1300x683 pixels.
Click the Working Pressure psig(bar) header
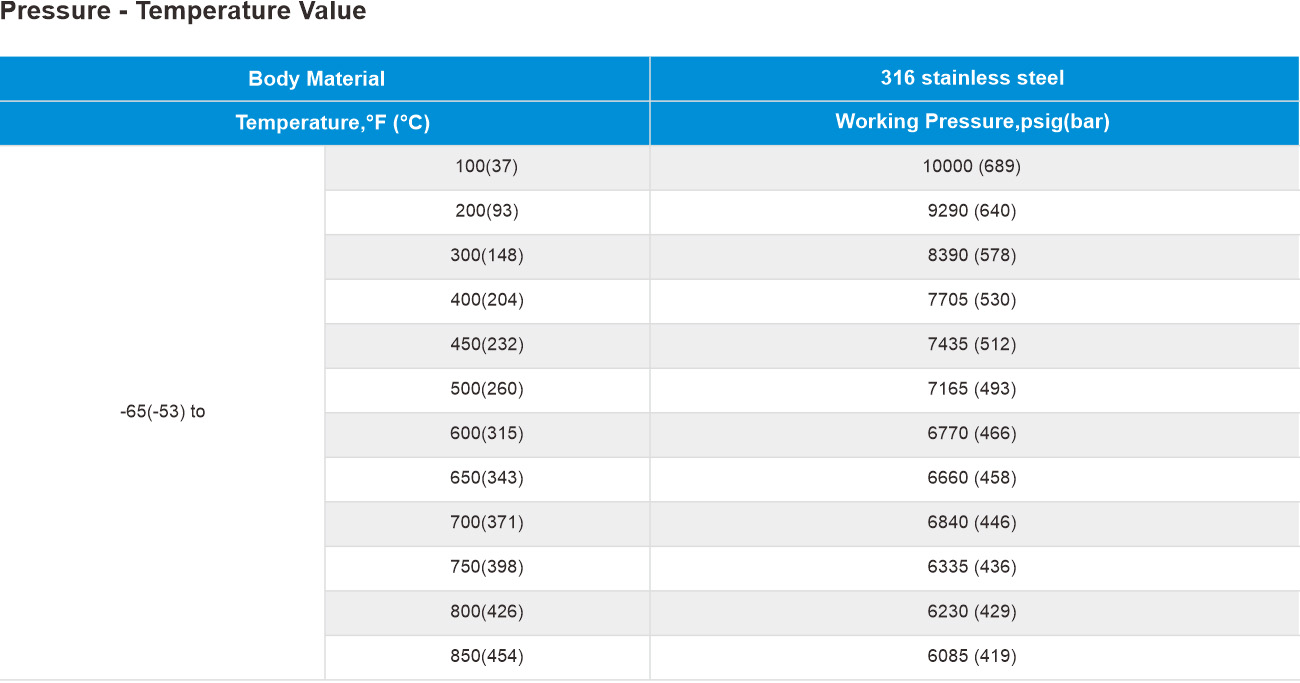[x=975, y=123]
